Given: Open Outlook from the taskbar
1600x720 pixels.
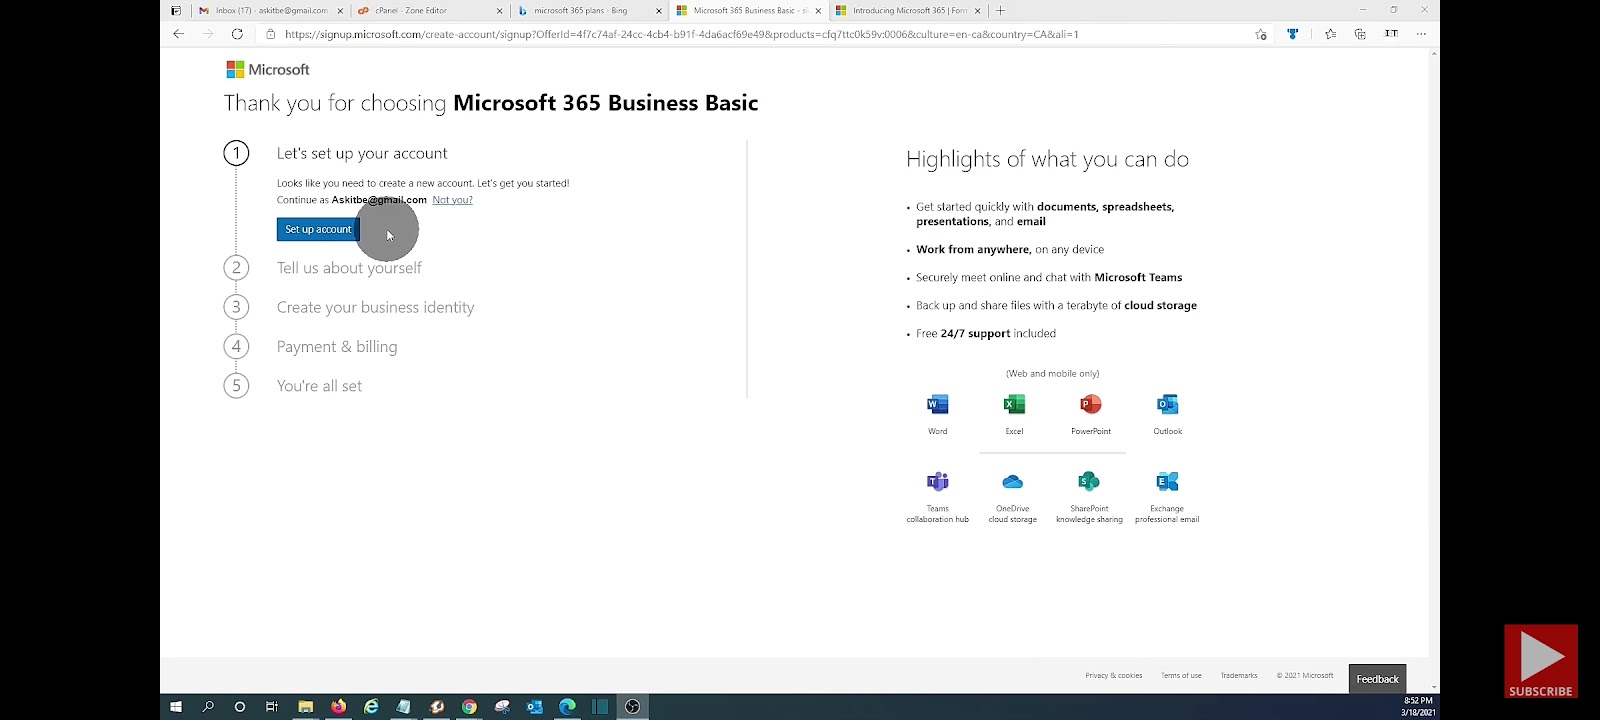Looking at the screenshot, I should tap(535, 707).
